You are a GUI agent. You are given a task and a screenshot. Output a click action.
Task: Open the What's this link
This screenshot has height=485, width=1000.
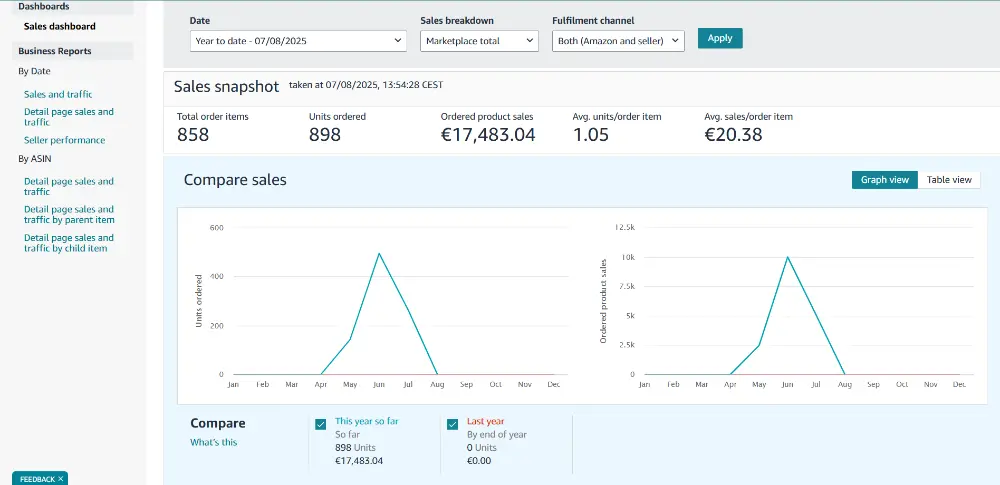214,442
